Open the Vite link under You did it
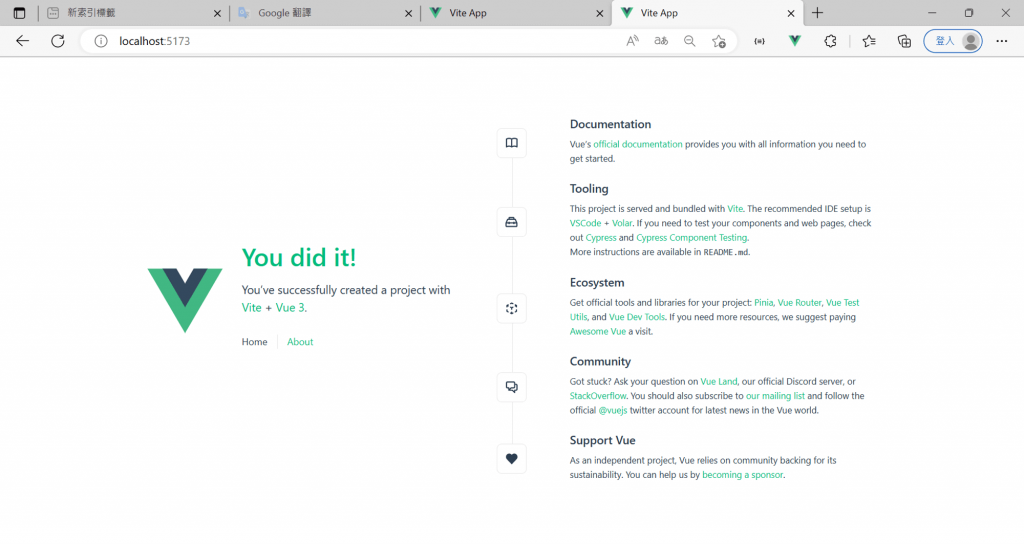Image resolution: width=1024 pixels, height=544 pixels. coord(251,308)
